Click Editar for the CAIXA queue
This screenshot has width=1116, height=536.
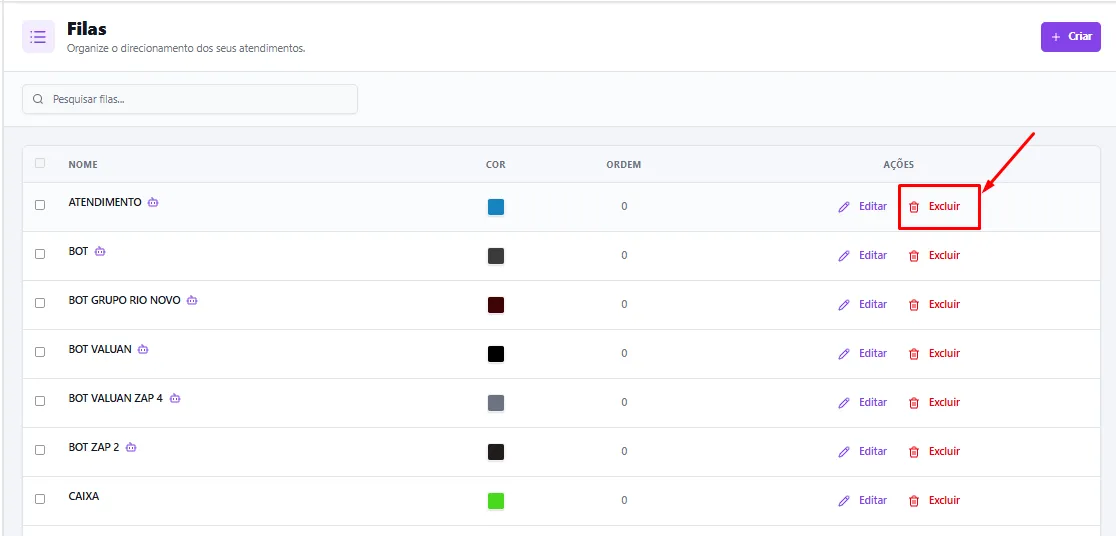(863, 501)
